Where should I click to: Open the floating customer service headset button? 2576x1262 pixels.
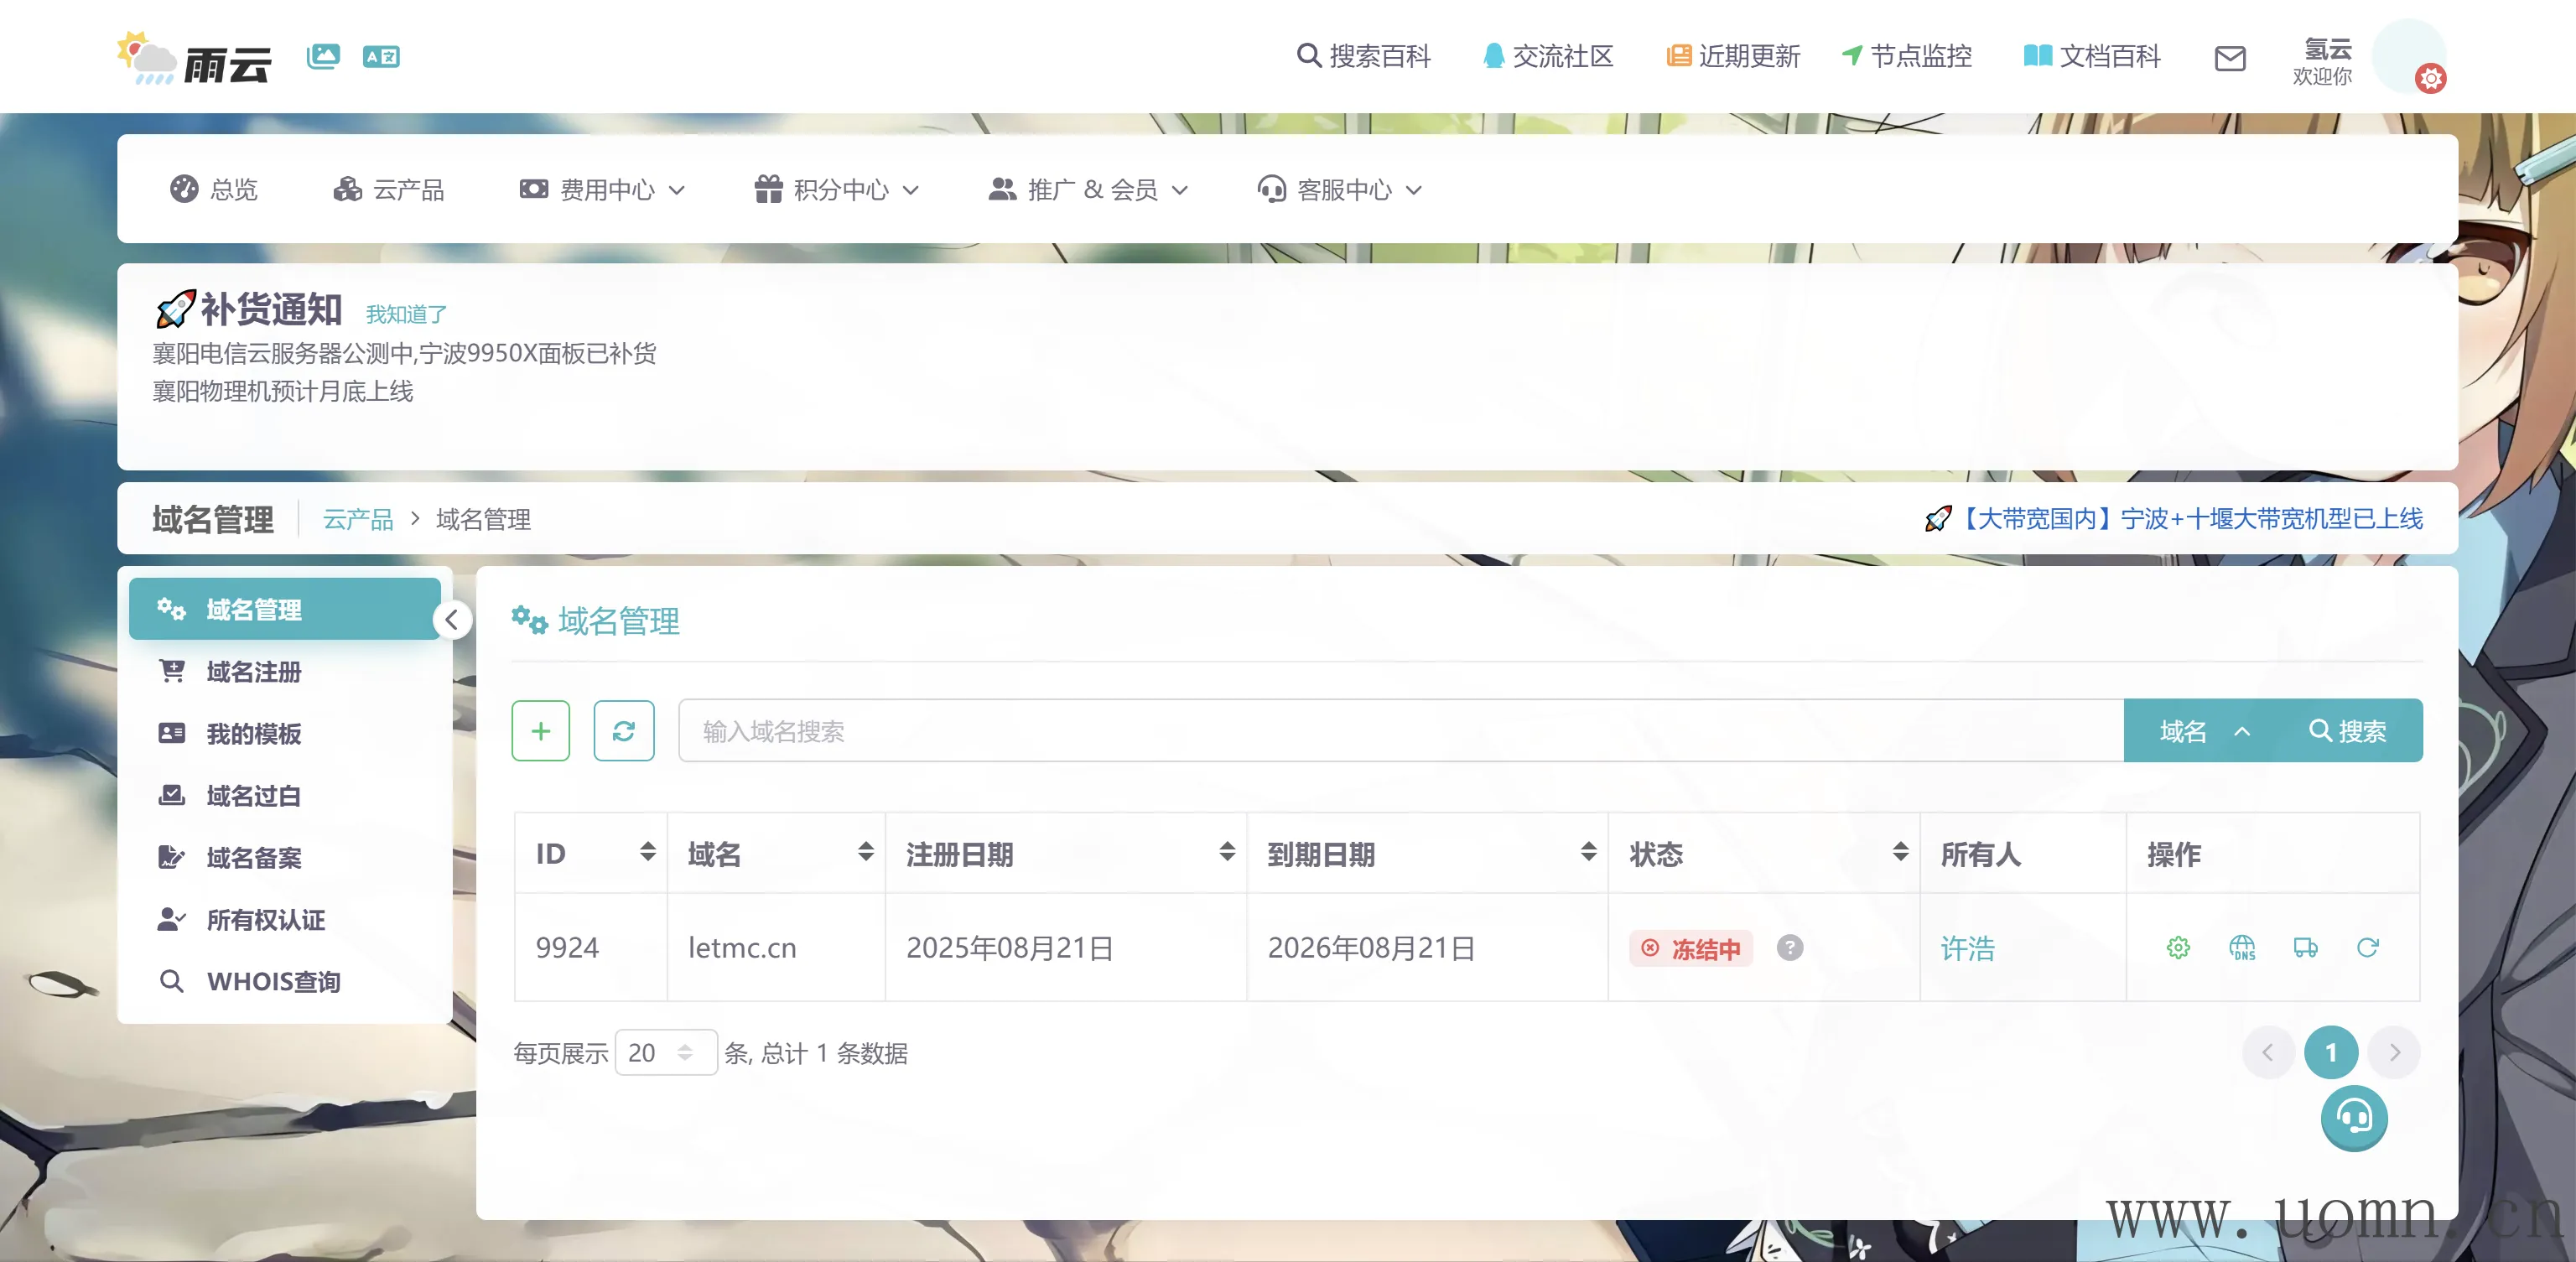[2353, 1117]
